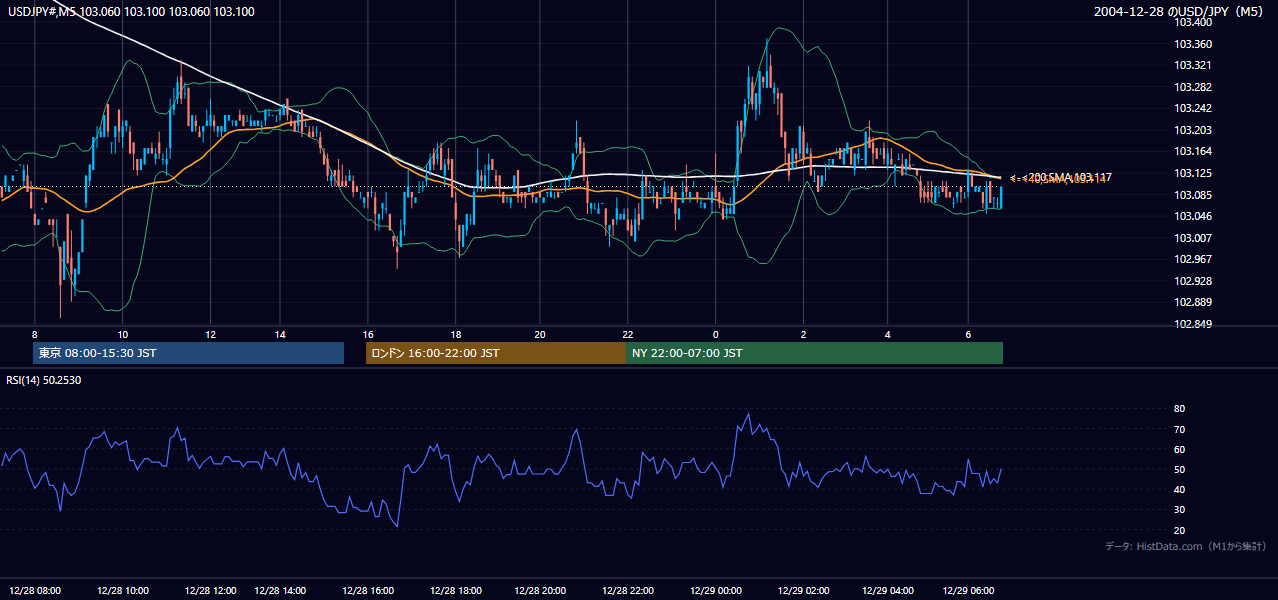
Task: Click the RSI(14) 50.2530 indicator label
Action: click(x=44, y=380)
